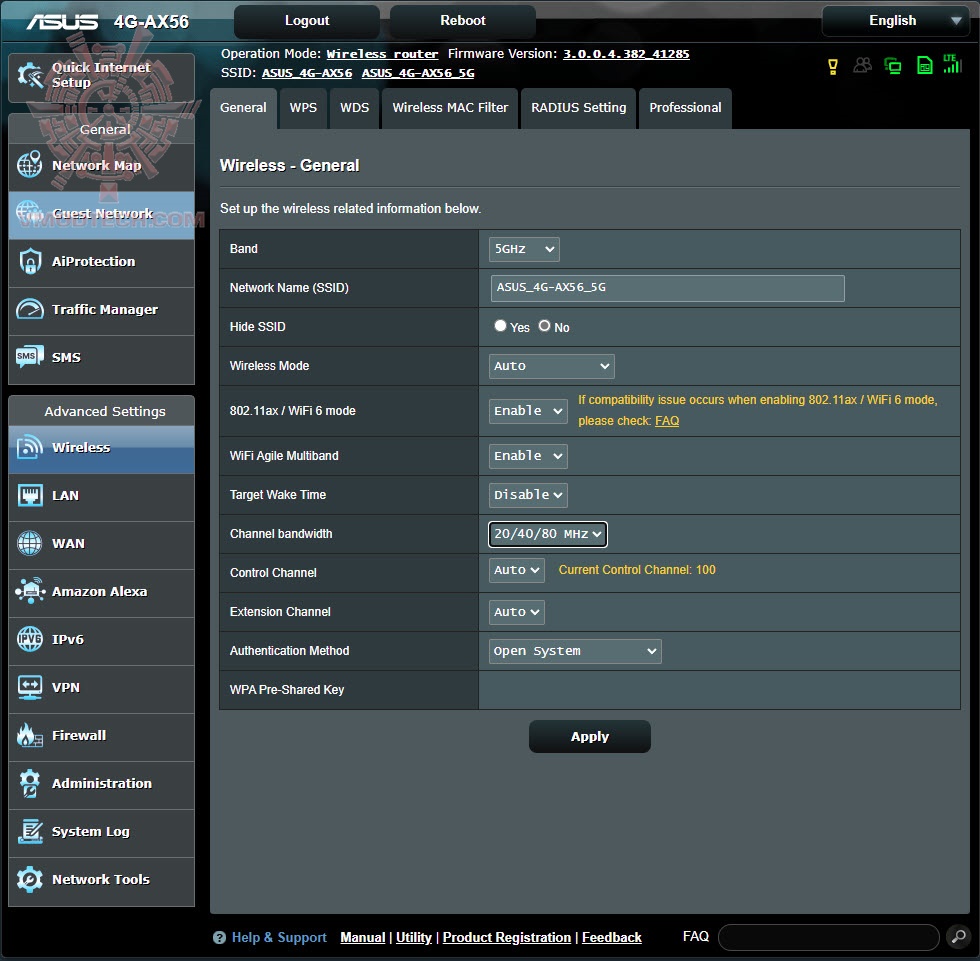Open the Band 5GHz dropdown

click(x=524, y=249)
